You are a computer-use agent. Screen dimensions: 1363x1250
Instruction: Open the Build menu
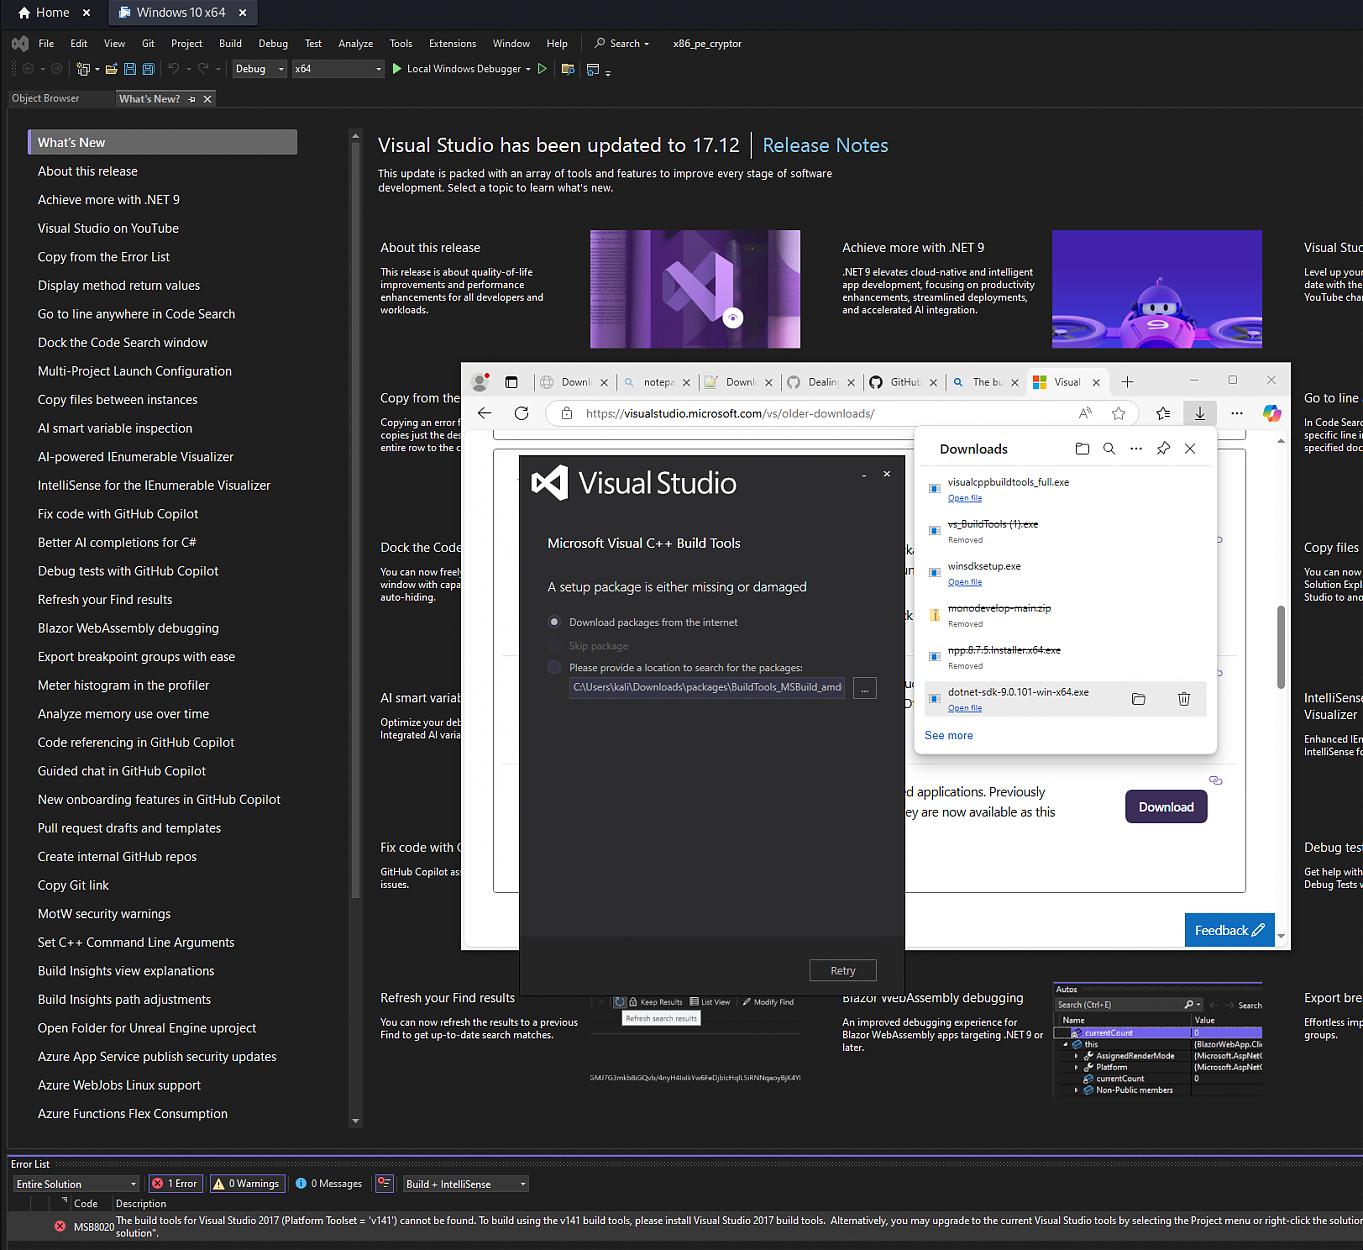point(230,44)
